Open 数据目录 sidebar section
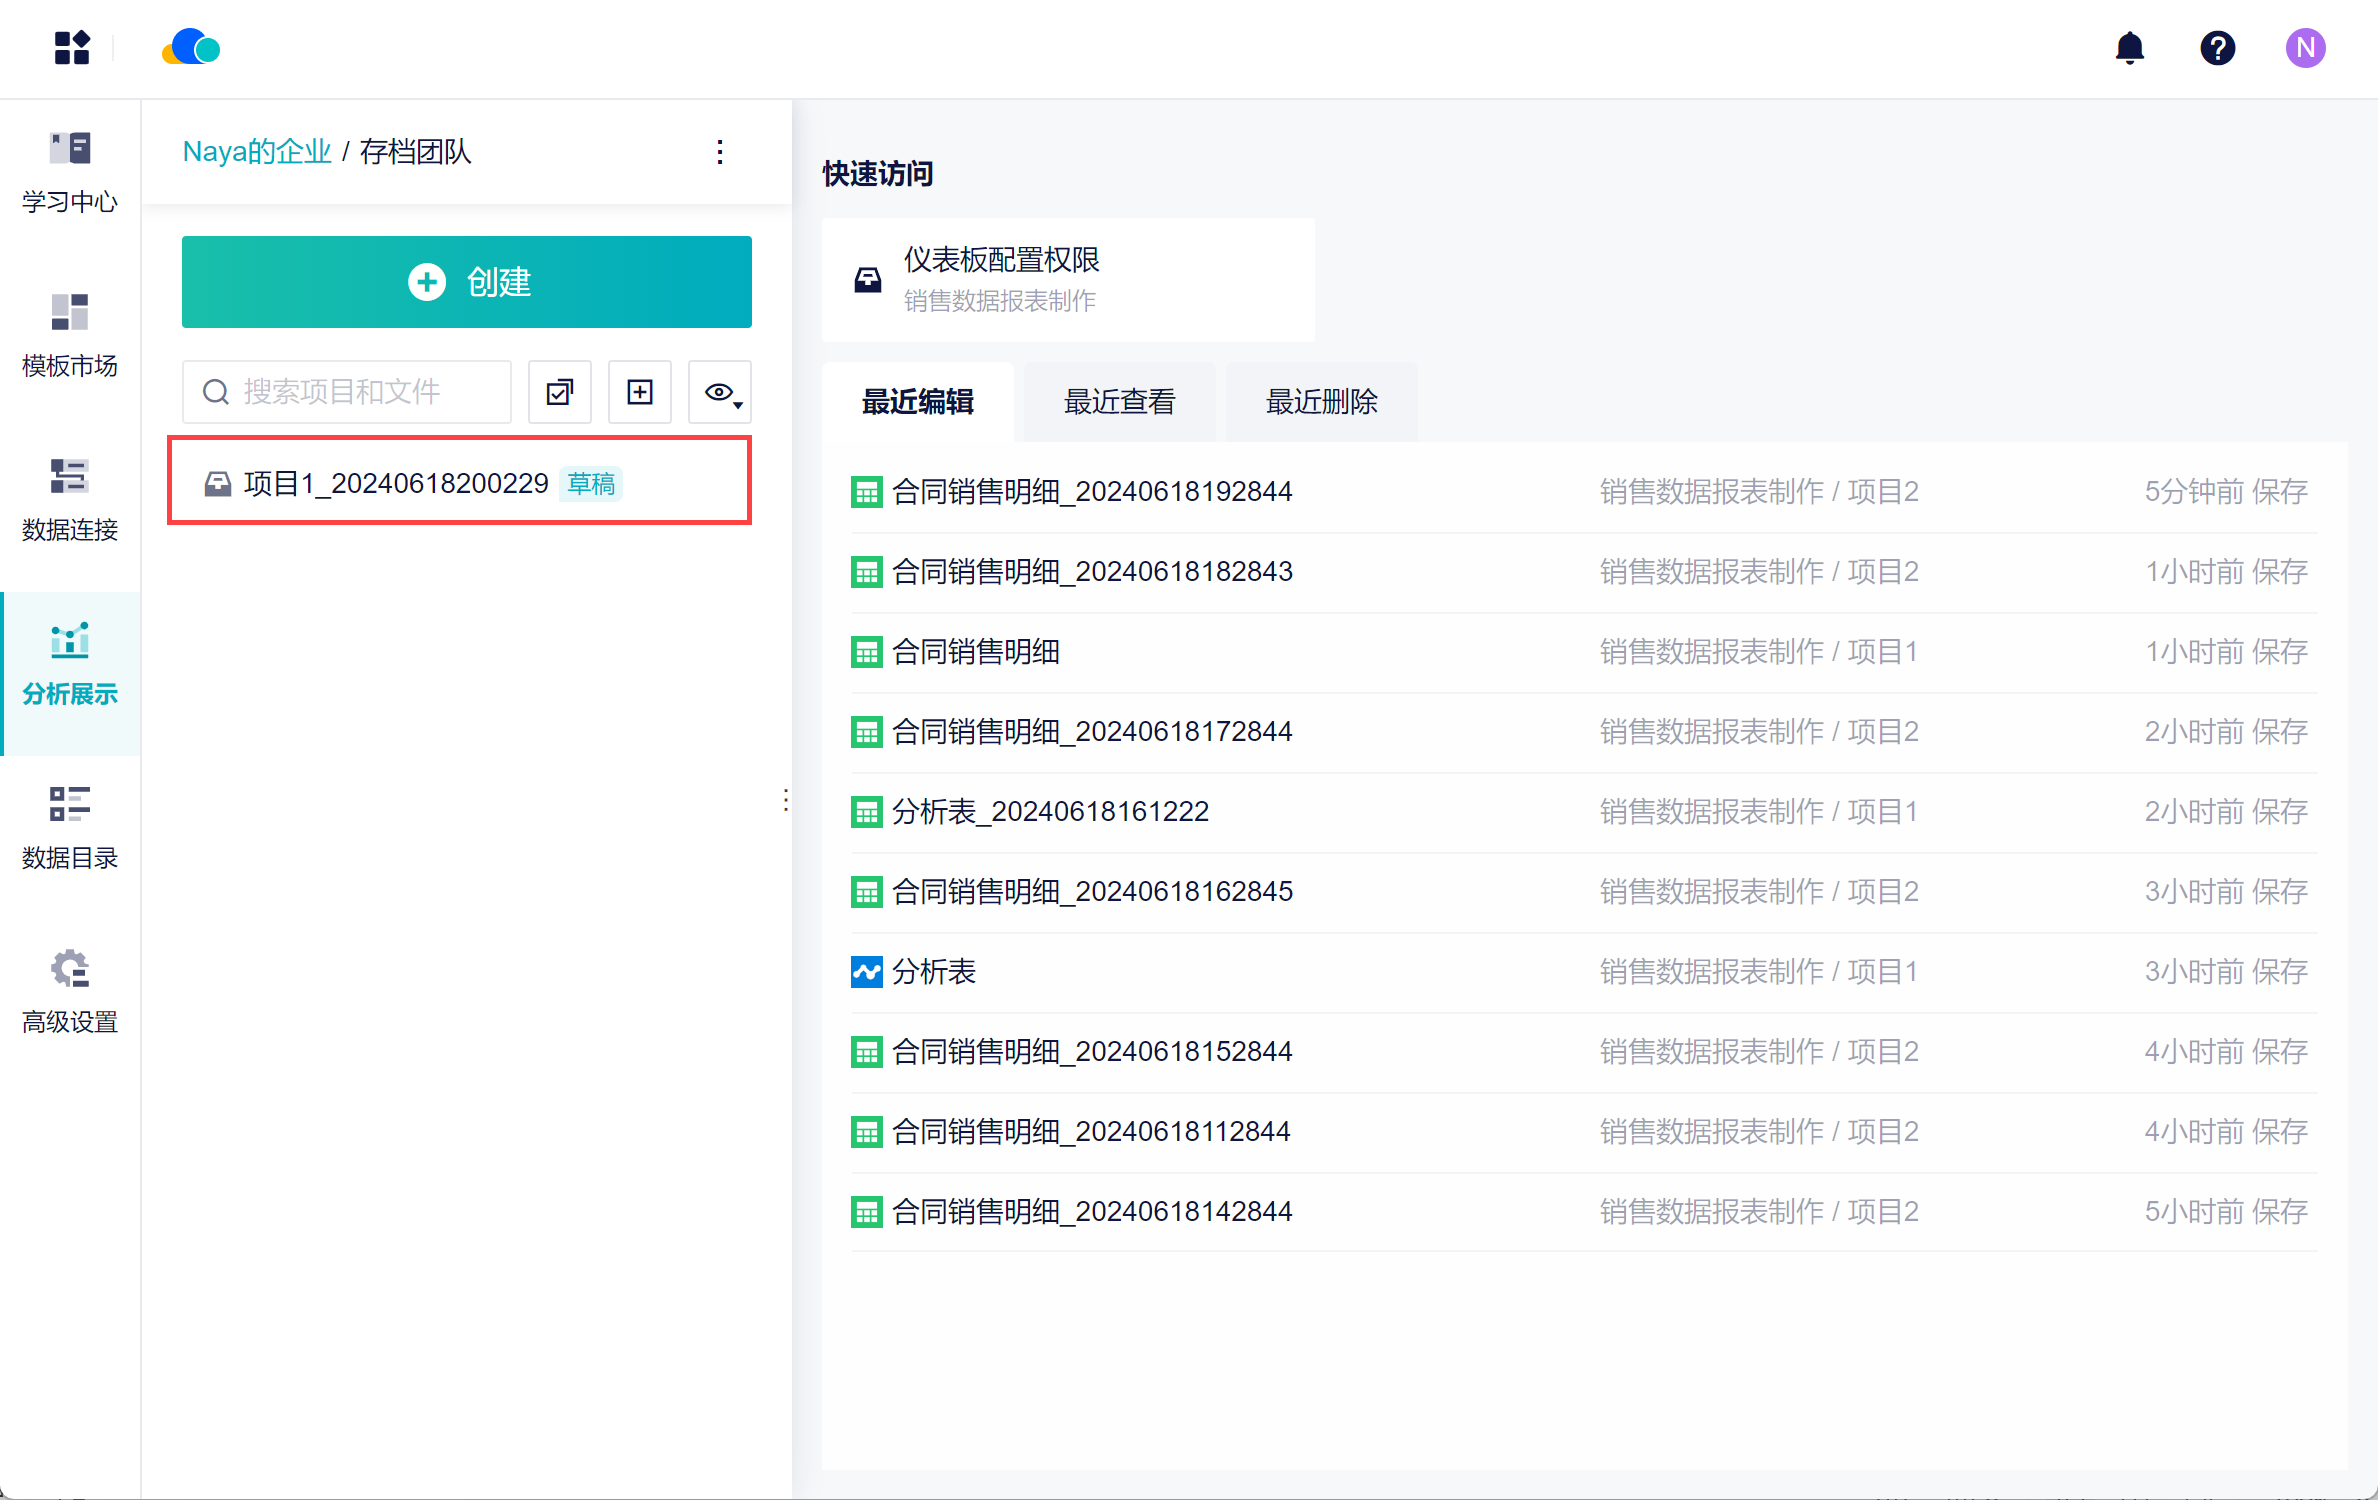2378x1500 pixels. (x=70, y=828)
